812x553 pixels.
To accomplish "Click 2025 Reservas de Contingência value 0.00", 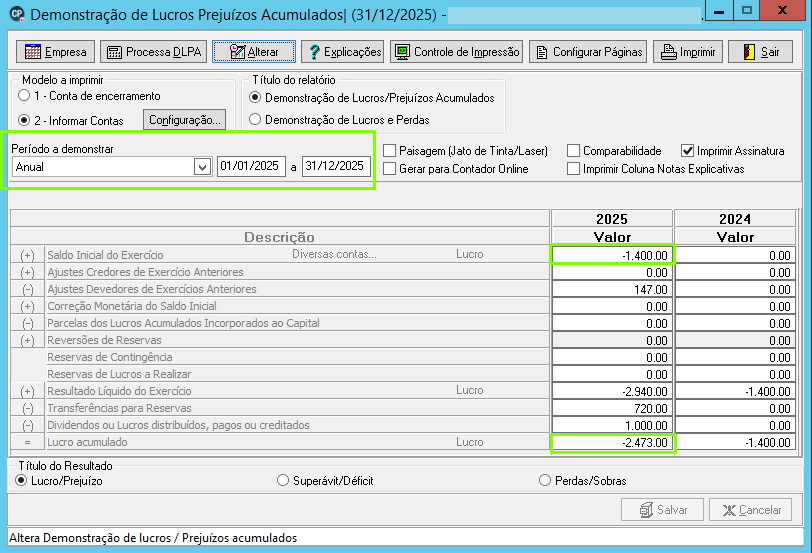I will [x=612, y=358].
